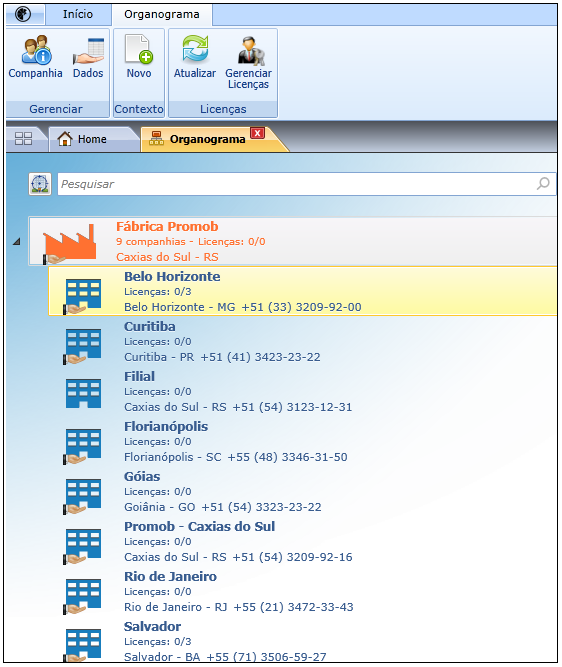Open the application globe menu button
This screenshot has height=667, width=562.
23,14
